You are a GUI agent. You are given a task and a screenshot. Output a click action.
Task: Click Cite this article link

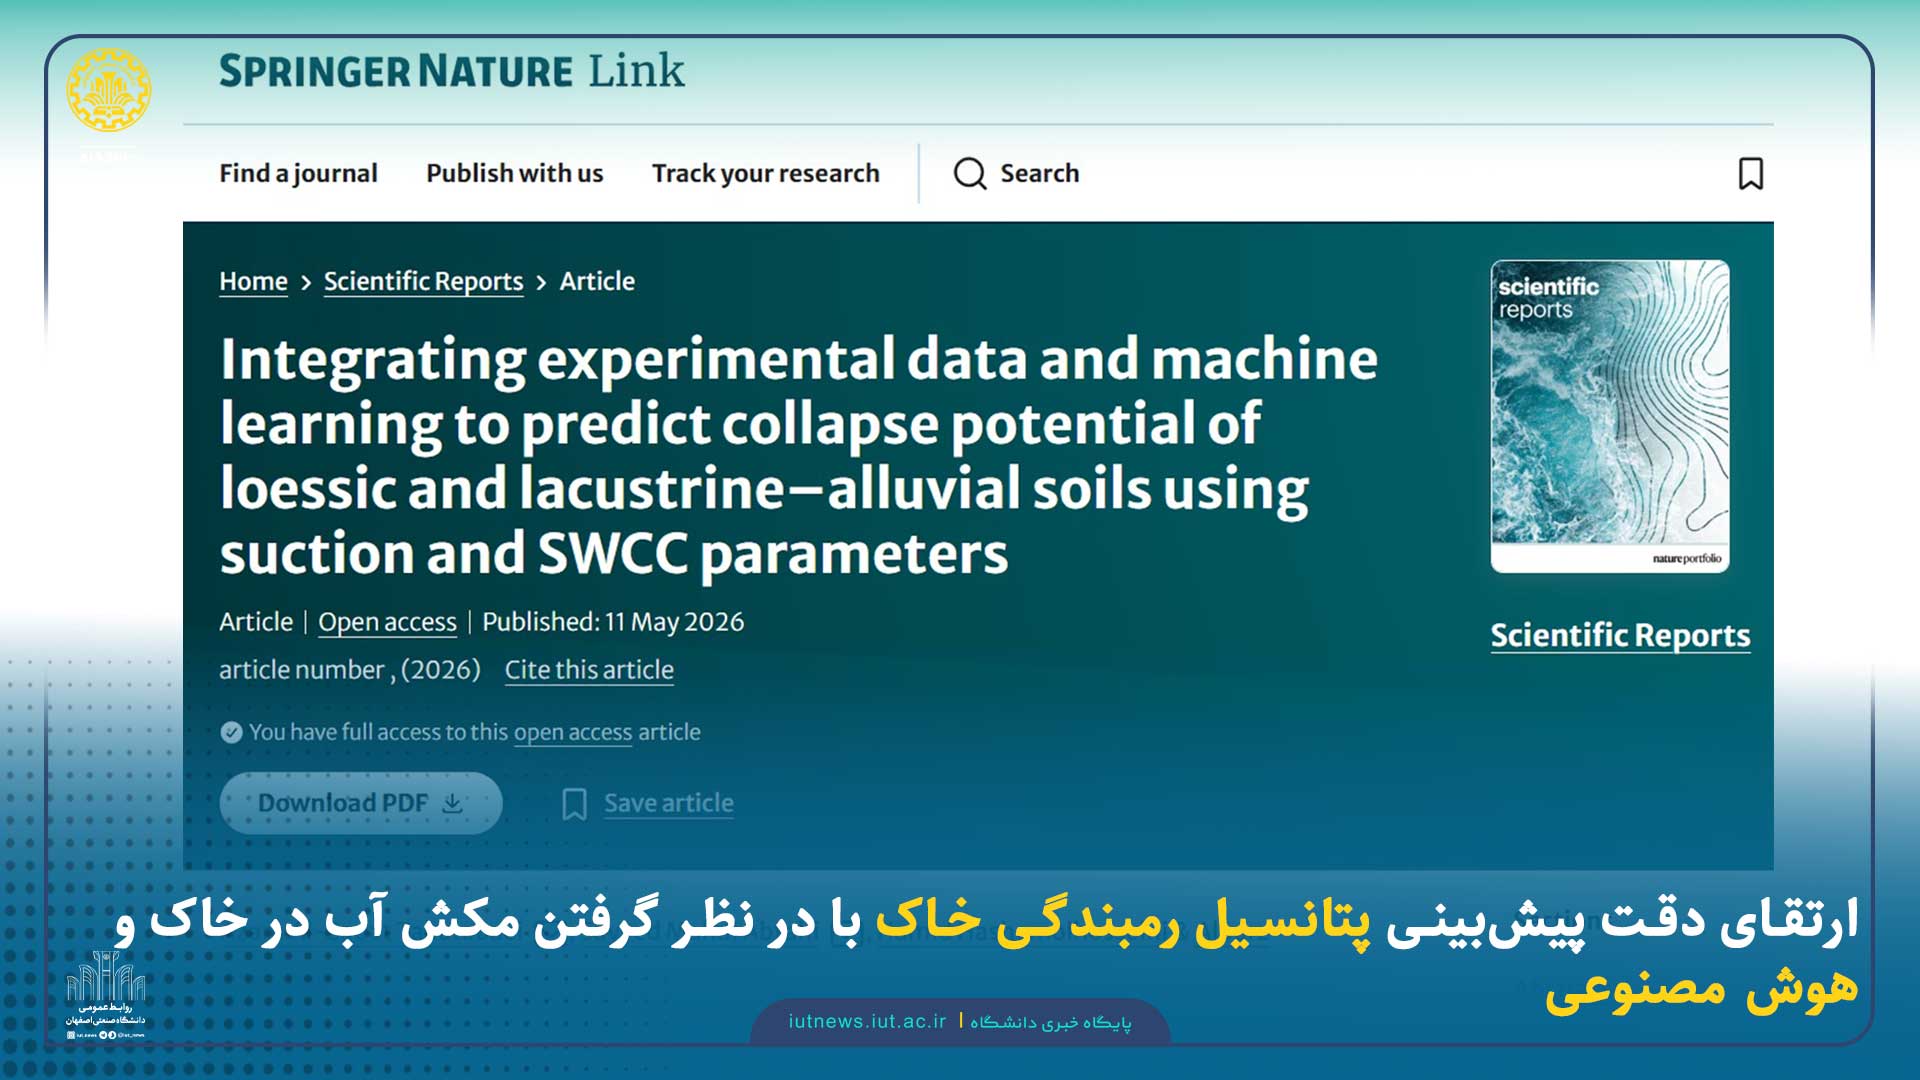(x=589, y=670)
